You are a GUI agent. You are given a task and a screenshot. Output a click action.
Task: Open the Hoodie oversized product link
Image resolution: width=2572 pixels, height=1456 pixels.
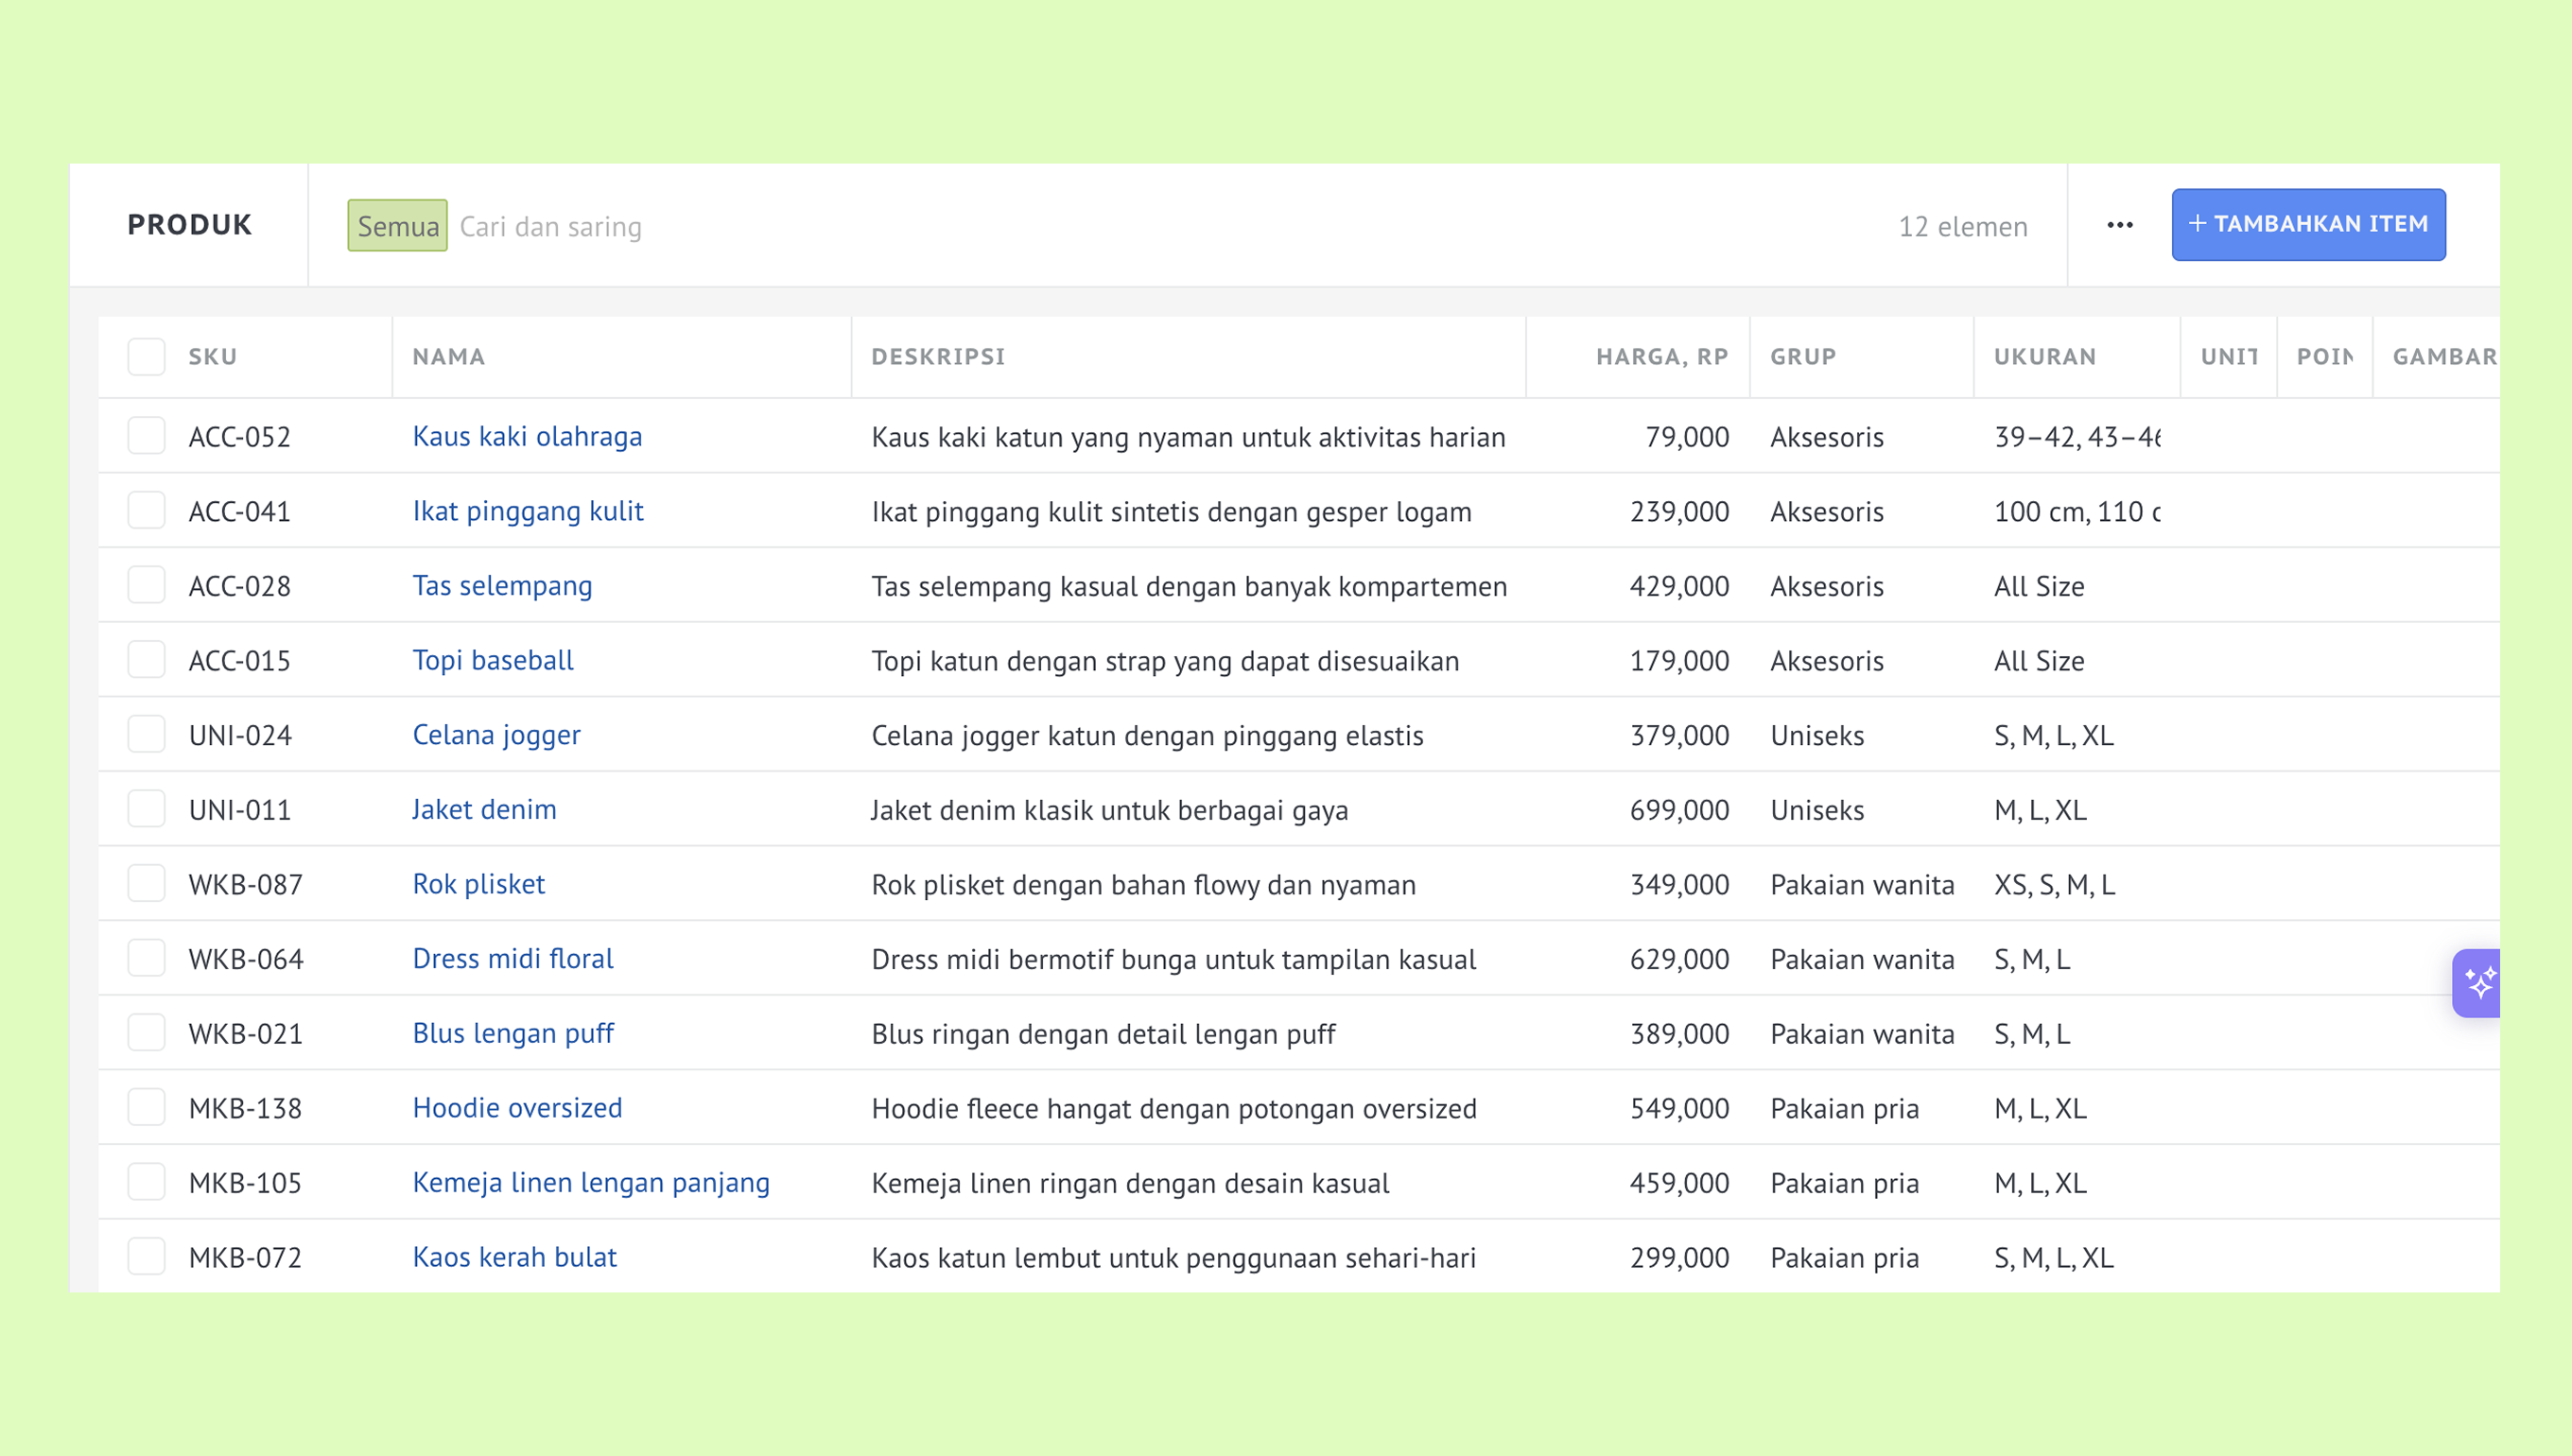coord(517,1108)
